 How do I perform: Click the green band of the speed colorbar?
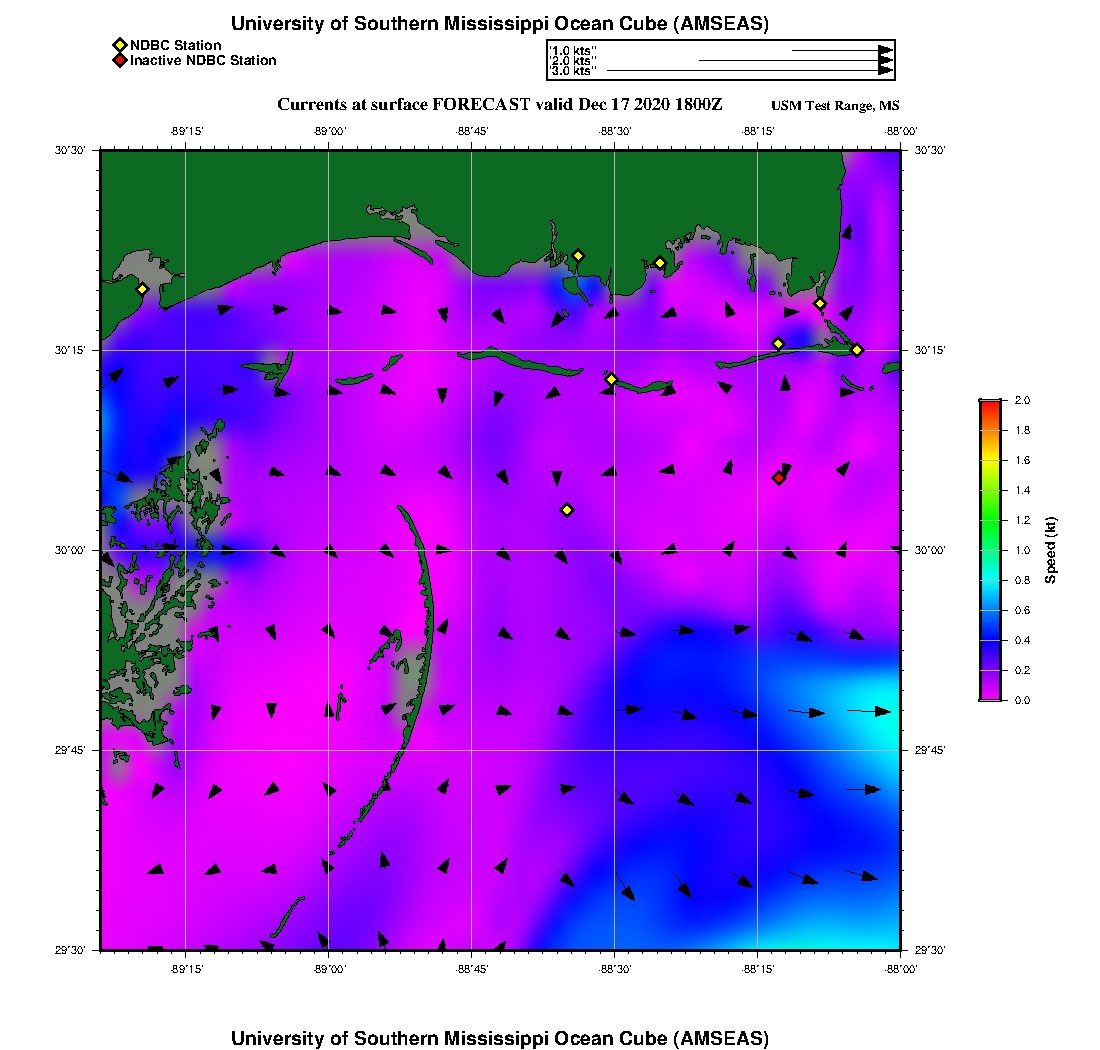pyautogui.click(x=989, y=520)
